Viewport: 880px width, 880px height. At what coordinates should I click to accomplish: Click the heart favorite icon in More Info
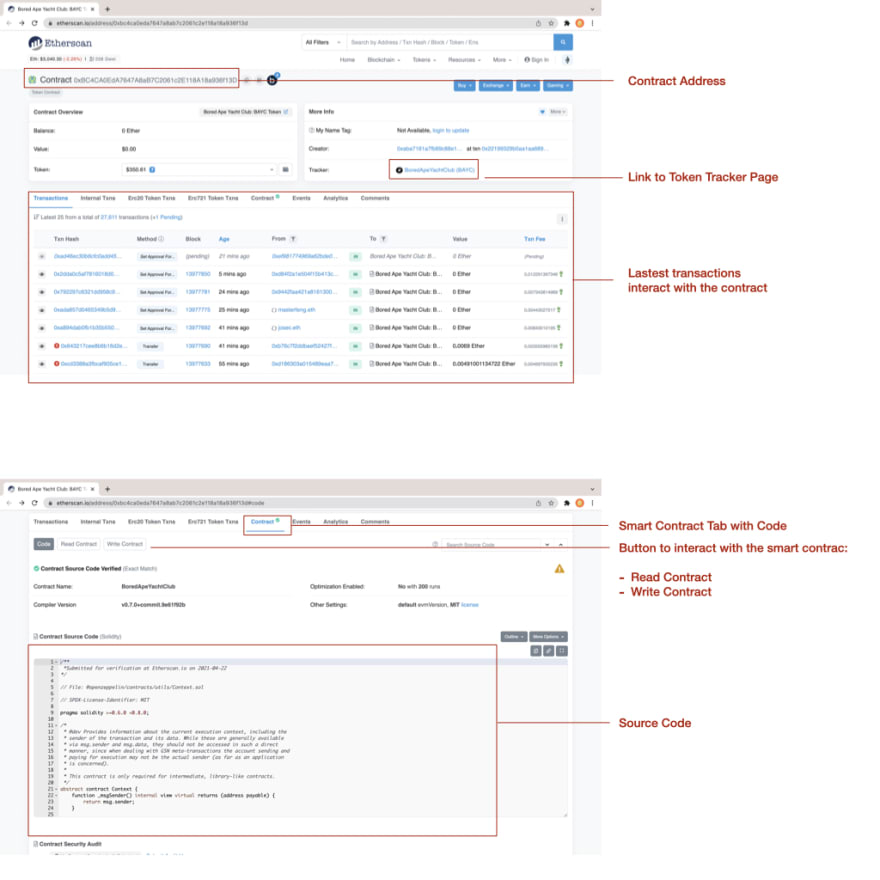542,112
